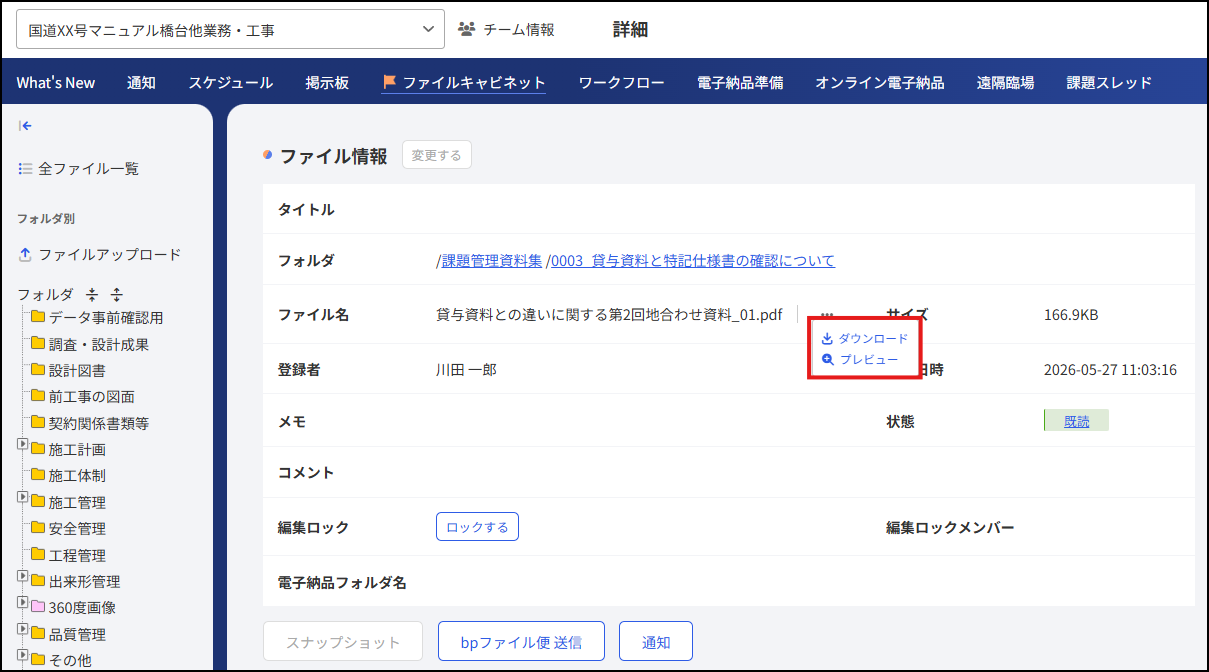
Task: Expand the 施工管理 folder node
Action: click(22, 497)
